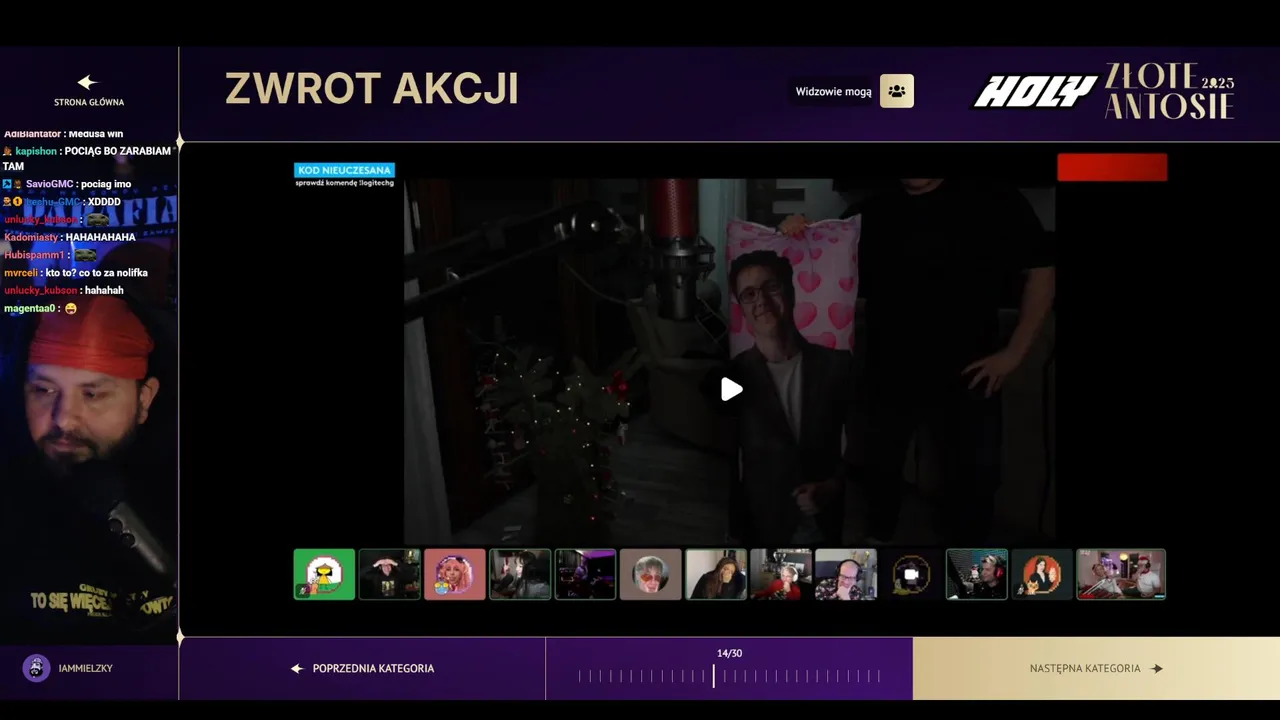1280x720 pixels.
Task: Click the ZWROT AKCJI category title
Action: point(372,89)
